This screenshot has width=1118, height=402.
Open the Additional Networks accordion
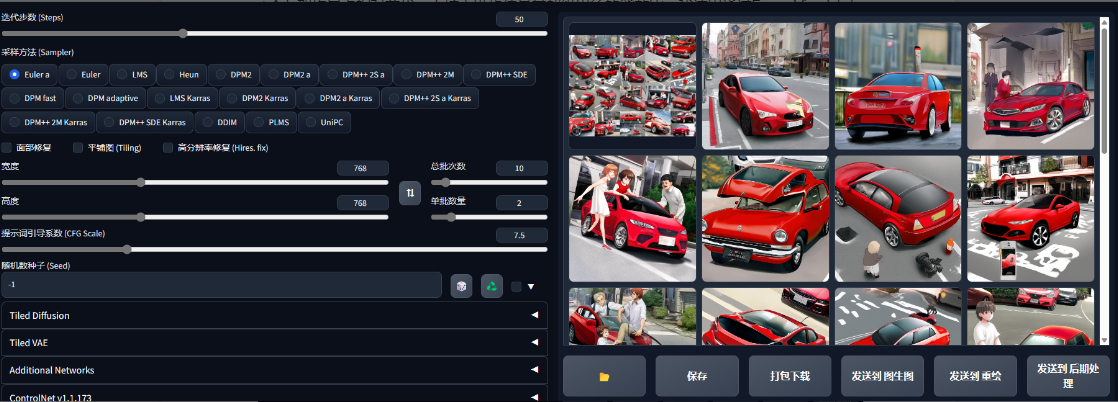[x=274, y=370]
